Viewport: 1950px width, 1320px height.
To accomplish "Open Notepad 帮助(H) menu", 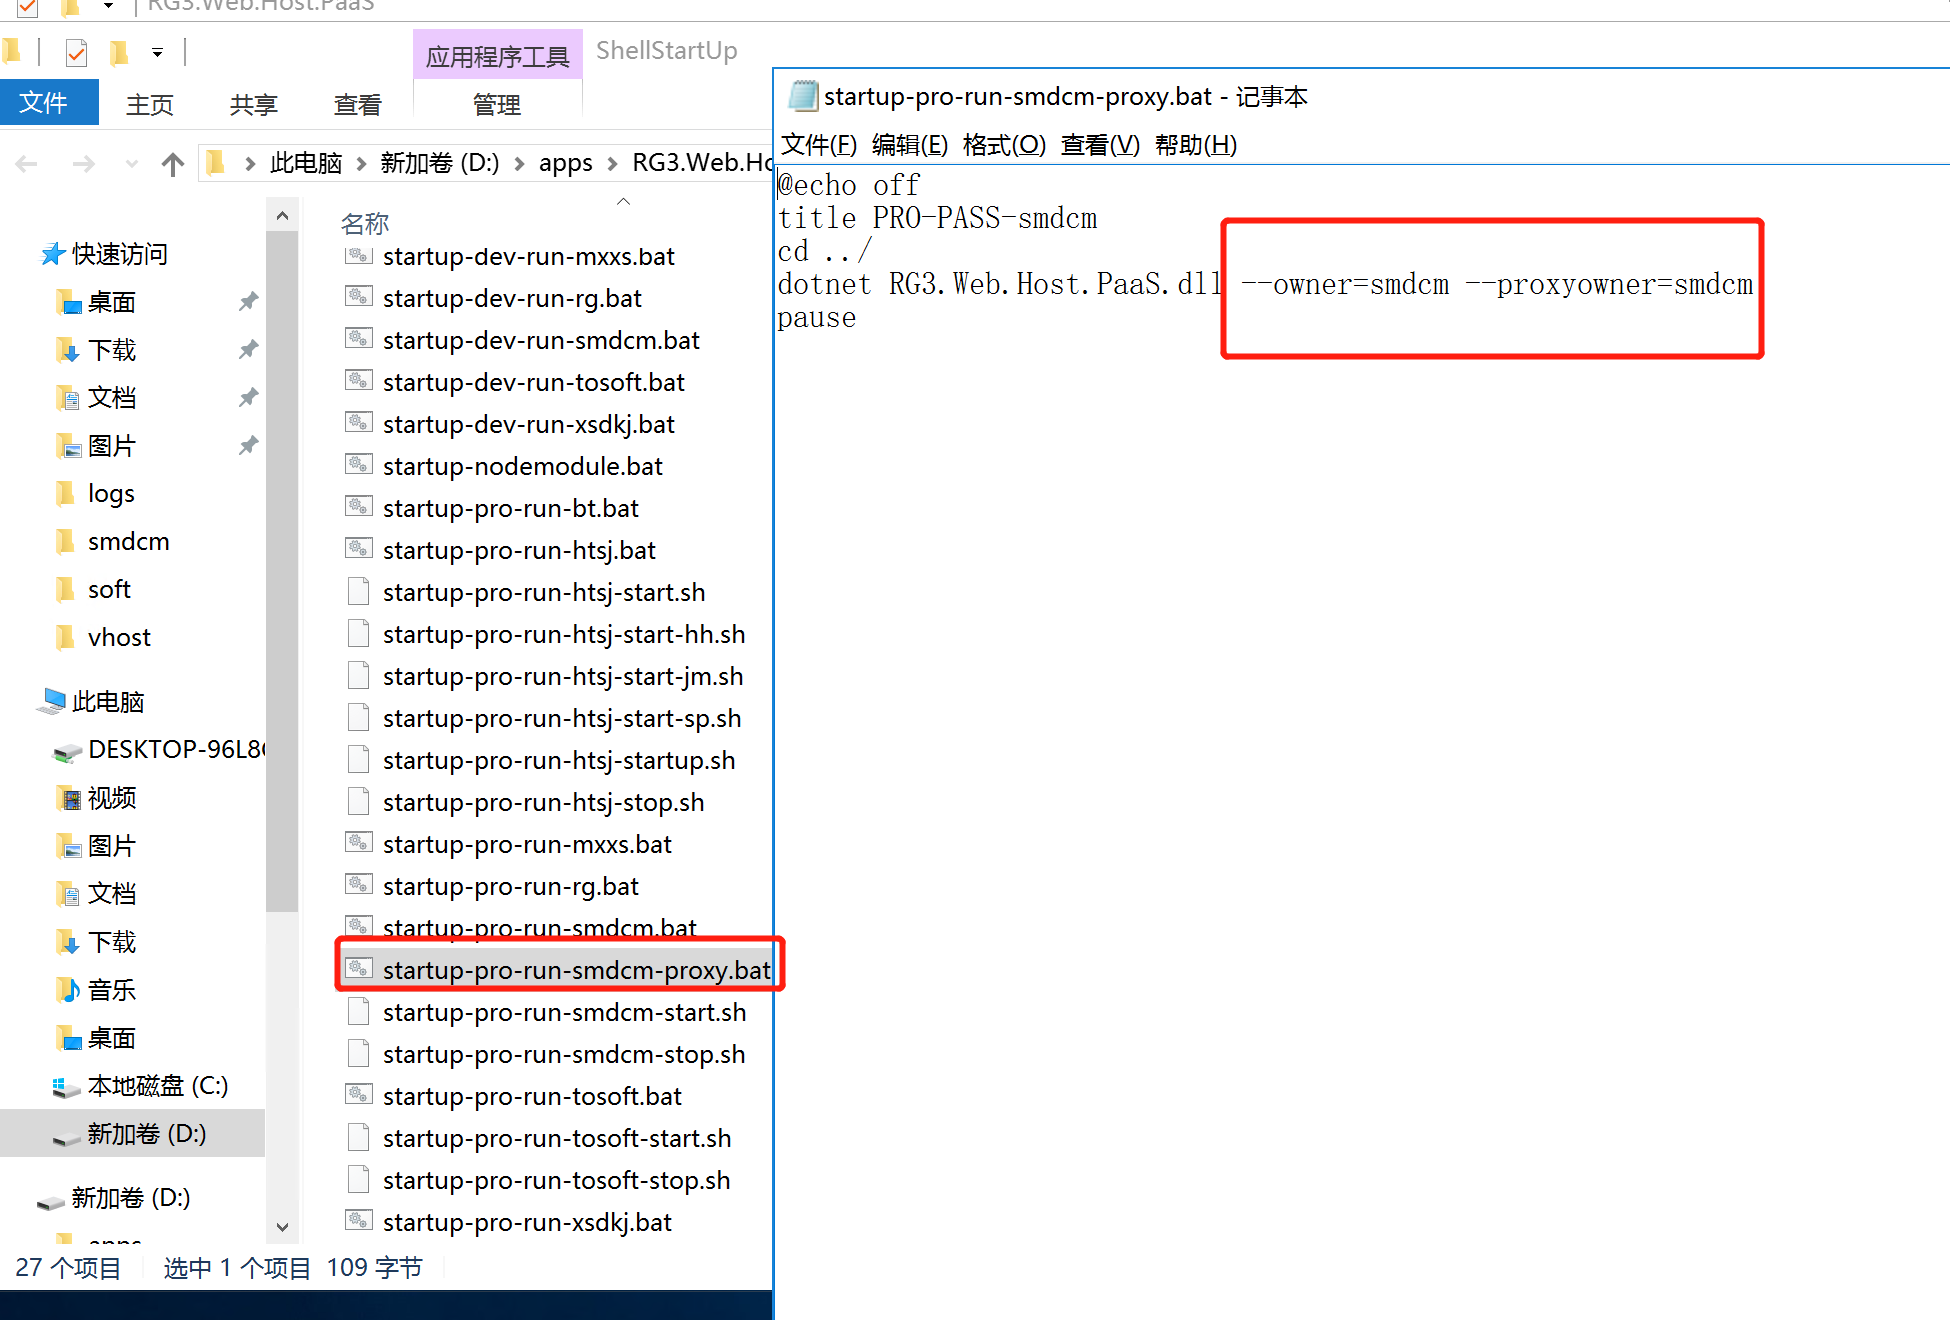I will pyautogui.click(x=1196, y=145).
